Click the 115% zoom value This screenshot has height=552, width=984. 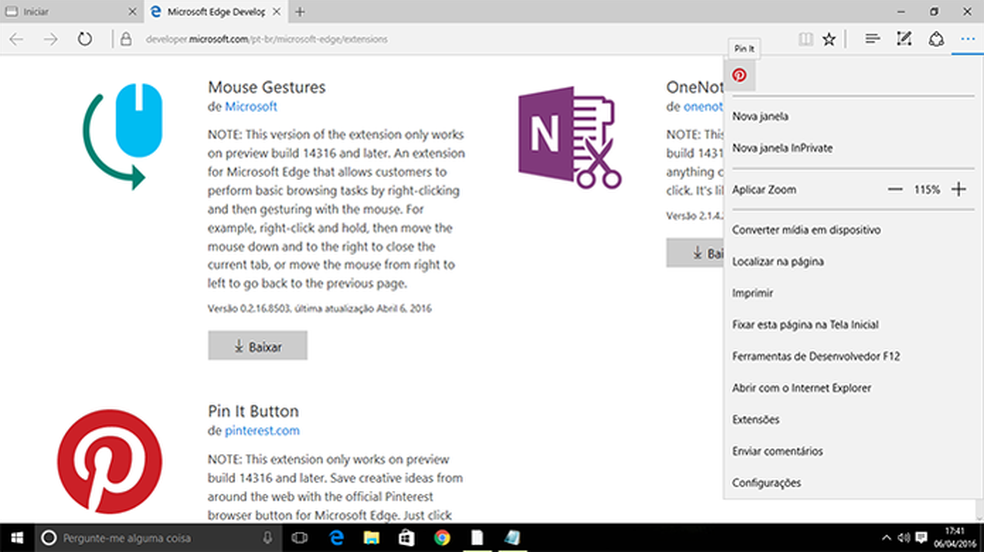(927, 189)
